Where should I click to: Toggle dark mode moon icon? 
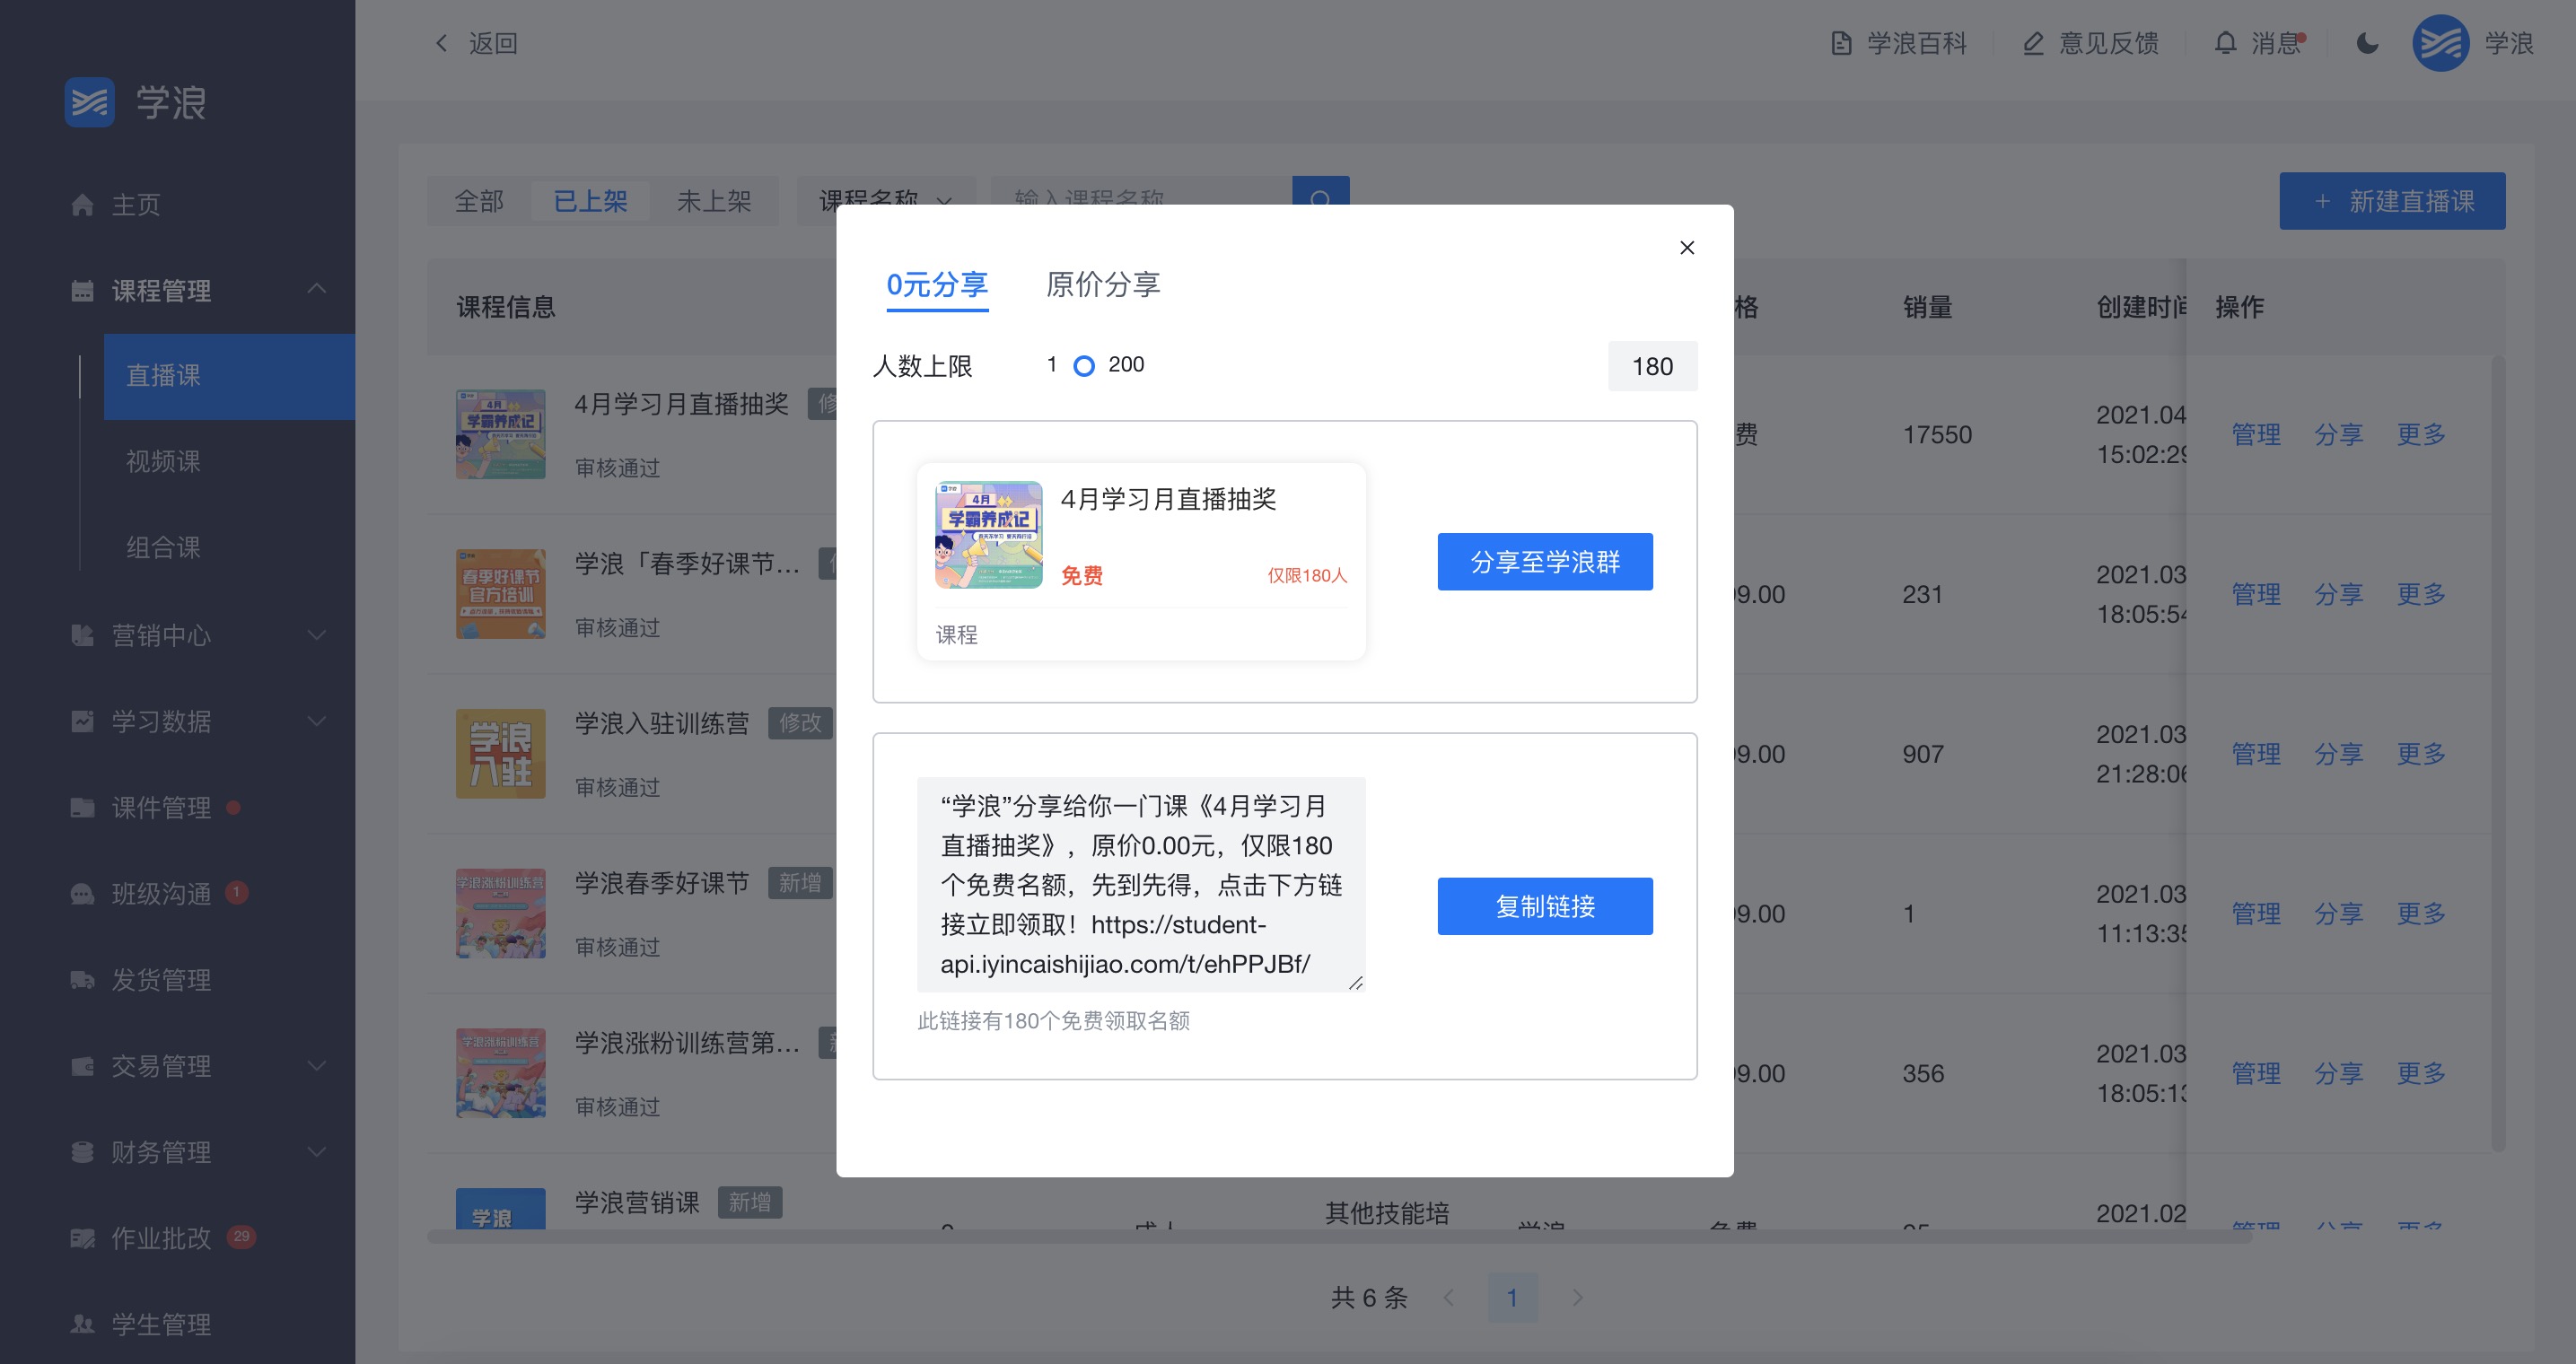click(x=2367, y=43)
